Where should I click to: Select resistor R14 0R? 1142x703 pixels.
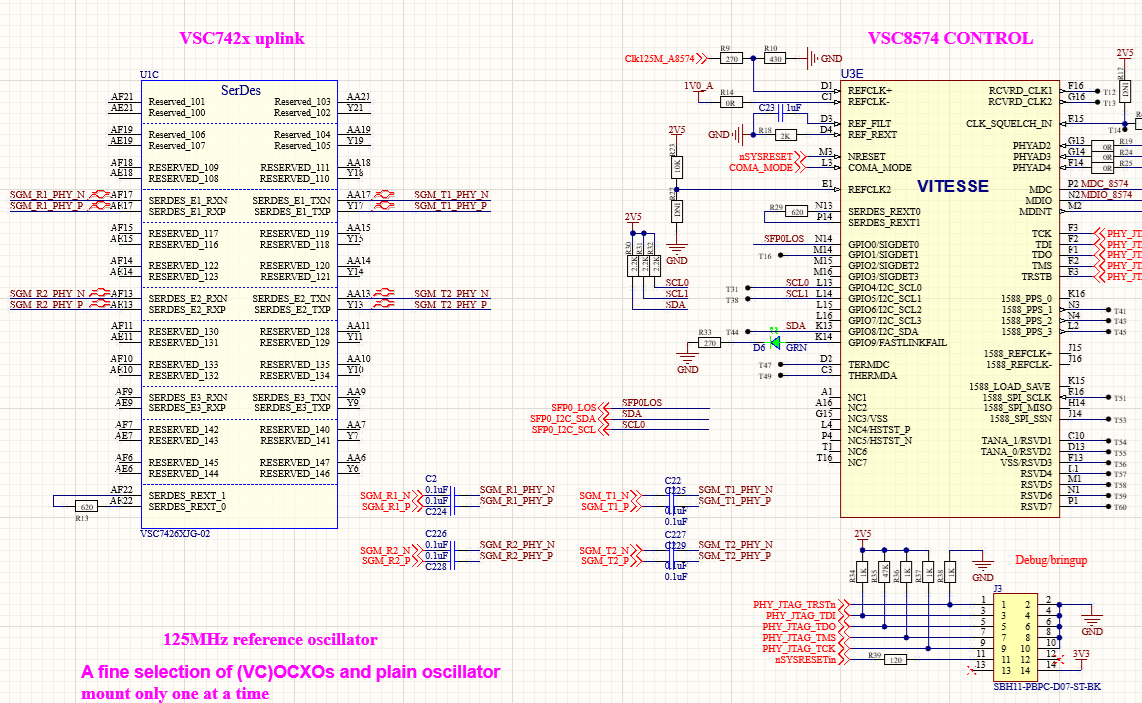[x=730, y=102]
